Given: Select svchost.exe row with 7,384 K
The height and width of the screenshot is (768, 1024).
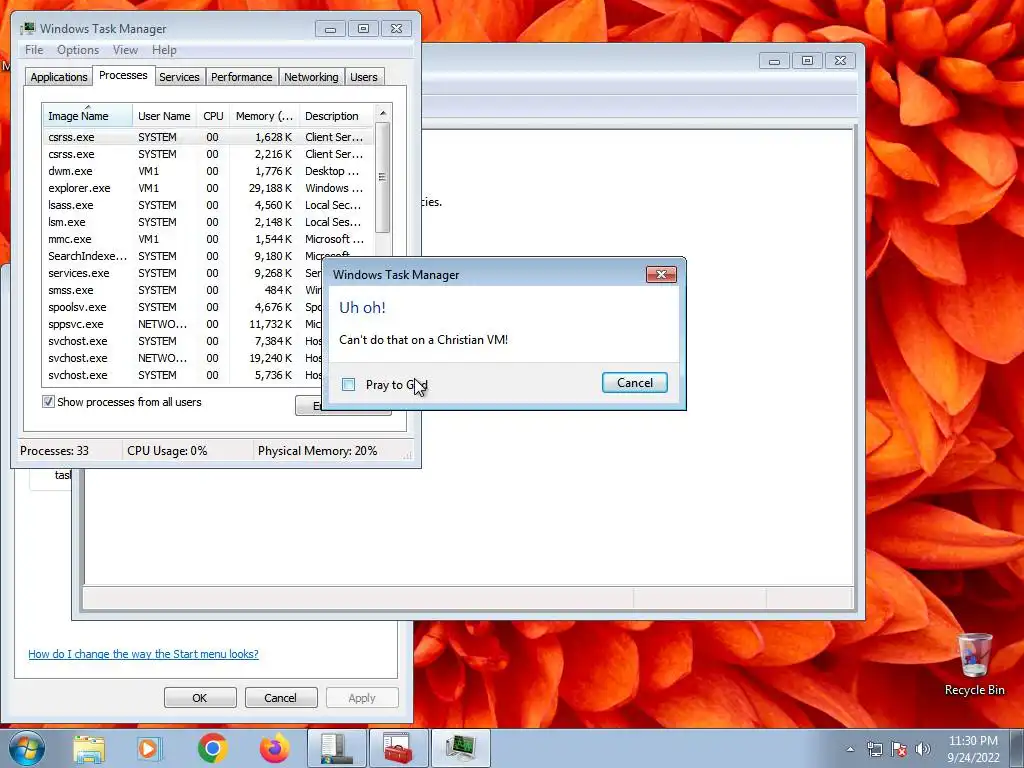Looking at the screenshot, I should [183, 341].
